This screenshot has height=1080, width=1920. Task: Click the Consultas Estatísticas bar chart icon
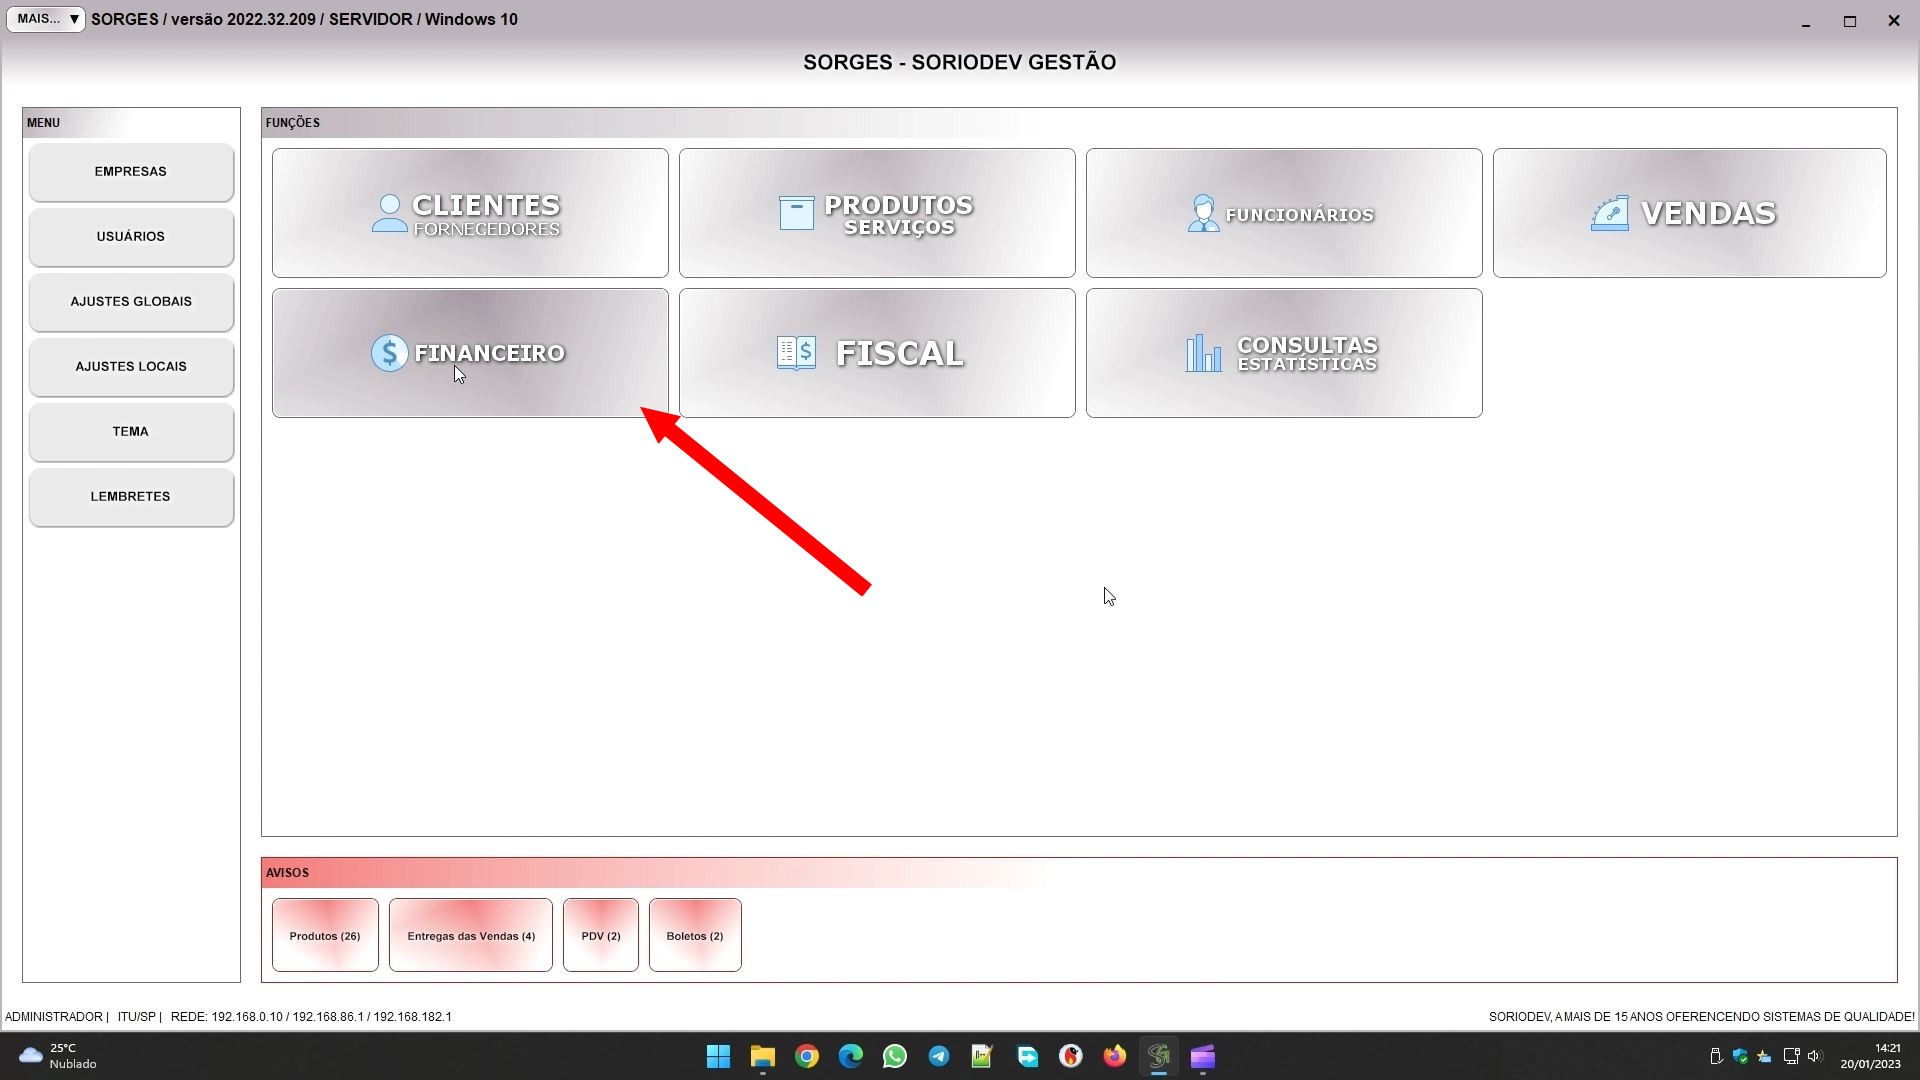pos(1203,353)
